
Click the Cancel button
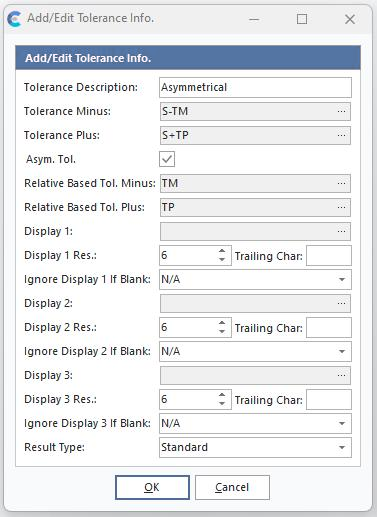(232, 487)
